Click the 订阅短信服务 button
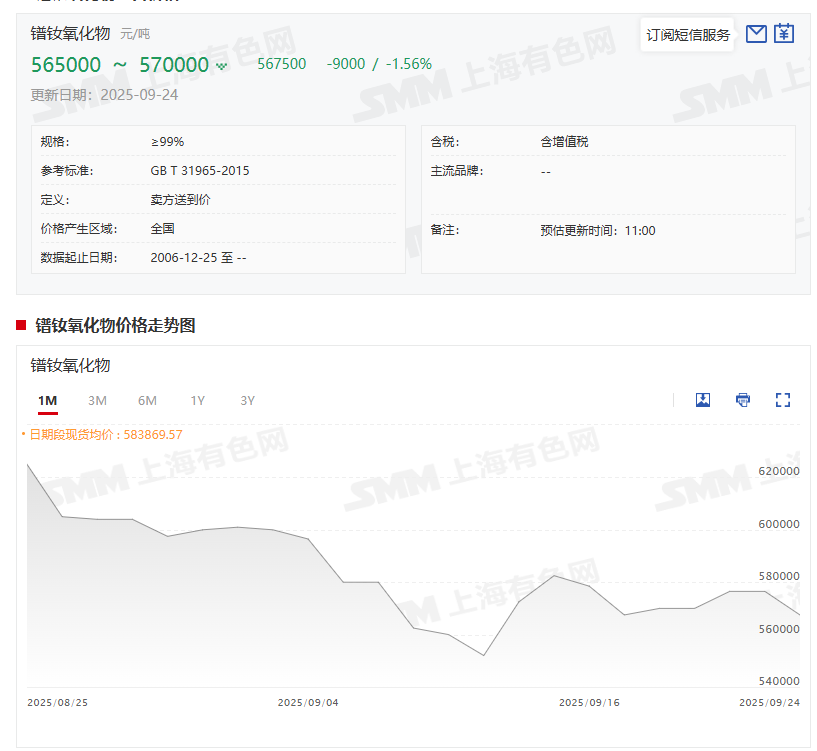The width and height of the screenshot is (817, 751). click(x=688, y=35)
